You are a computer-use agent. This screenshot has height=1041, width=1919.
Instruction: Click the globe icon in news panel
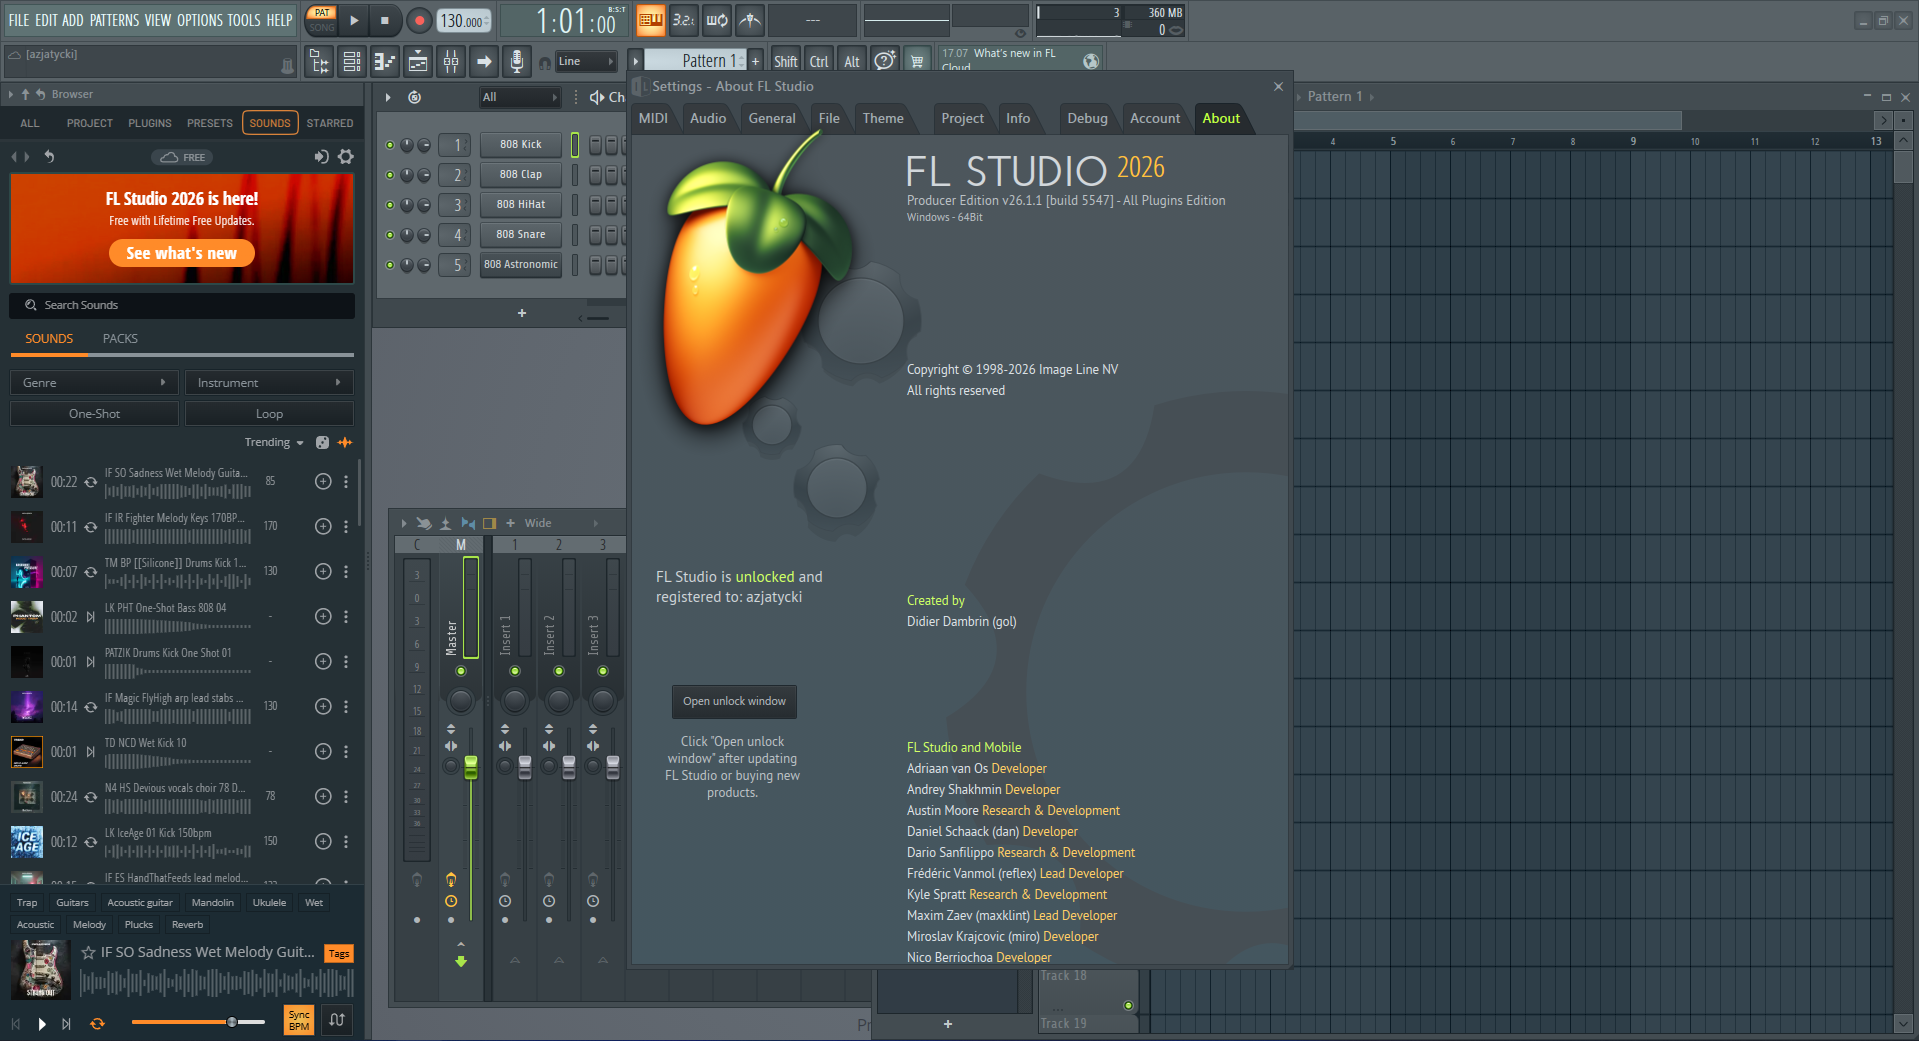[x=1091, y=61]
